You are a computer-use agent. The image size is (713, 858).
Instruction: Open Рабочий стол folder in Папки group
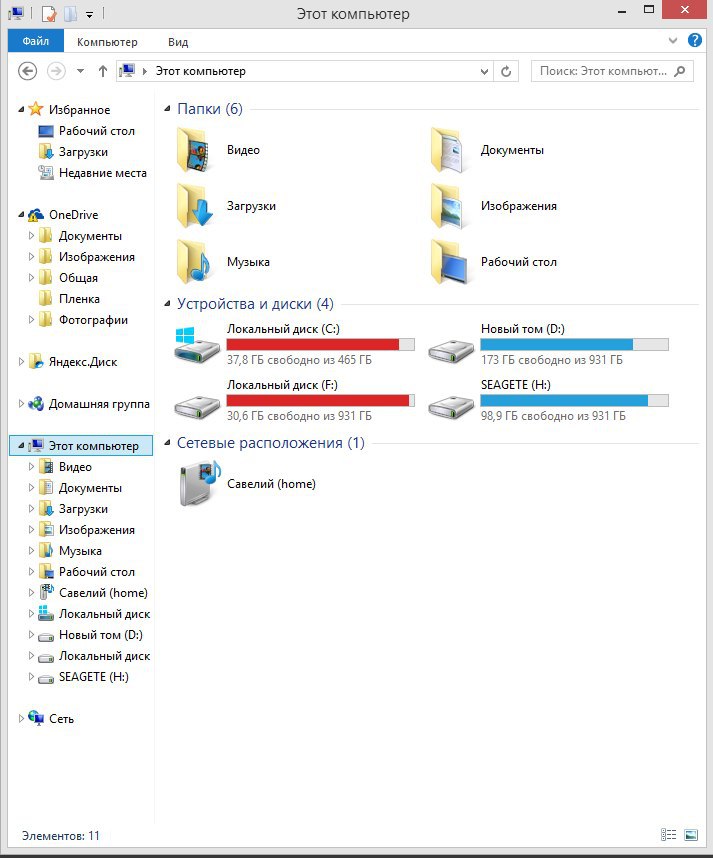[449, 262]
